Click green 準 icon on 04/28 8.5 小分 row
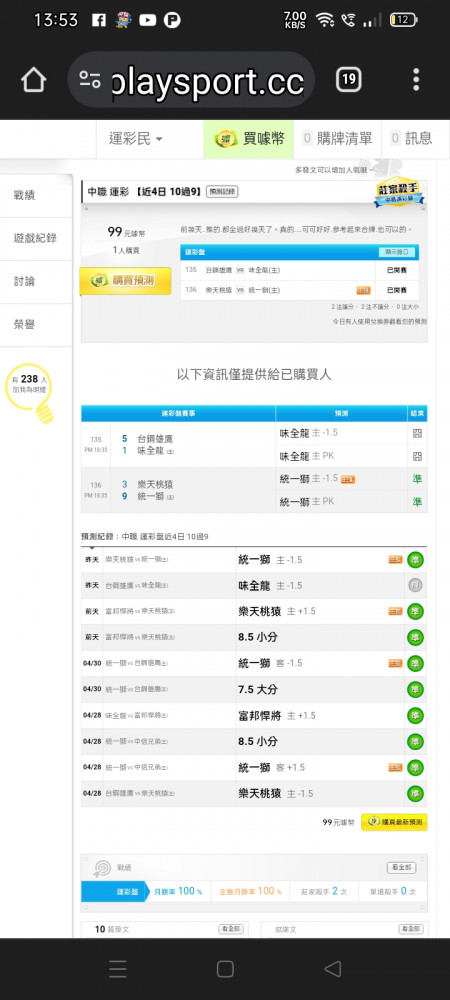The image size is (450, 1000). point(416,742)
